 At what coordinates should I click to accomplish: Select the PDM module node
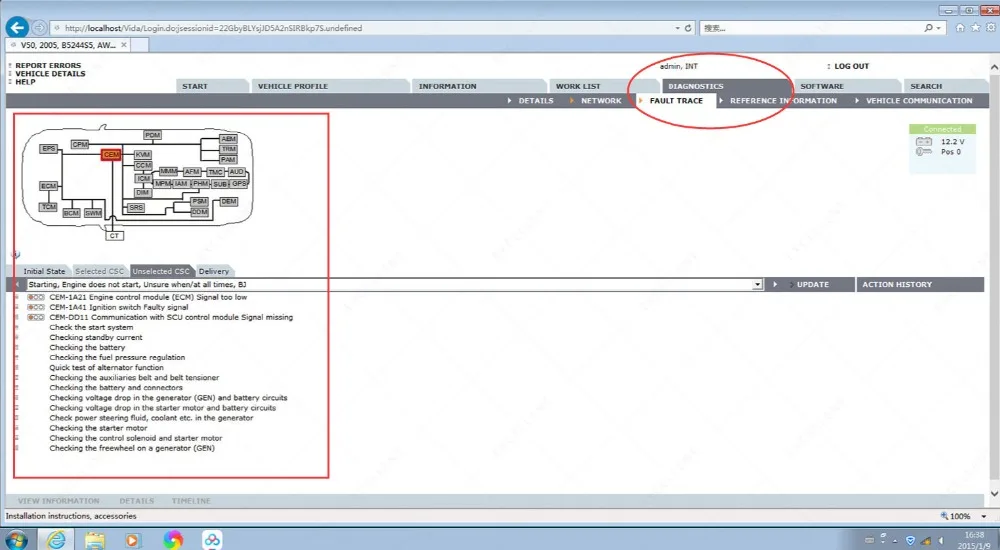152,135
